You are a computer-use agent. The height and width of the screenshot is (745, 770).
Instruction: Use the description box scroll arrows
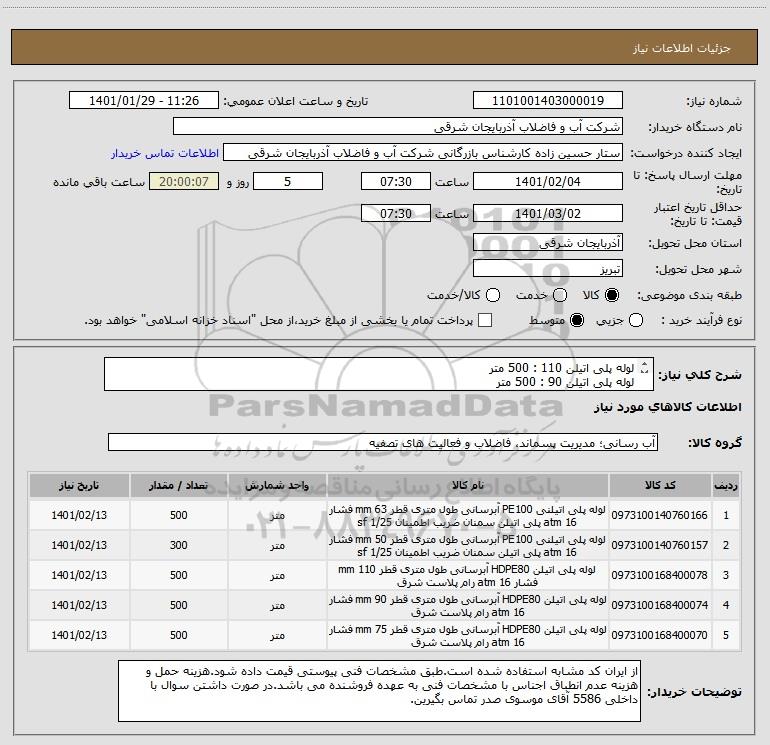click(x=645, y=367)
